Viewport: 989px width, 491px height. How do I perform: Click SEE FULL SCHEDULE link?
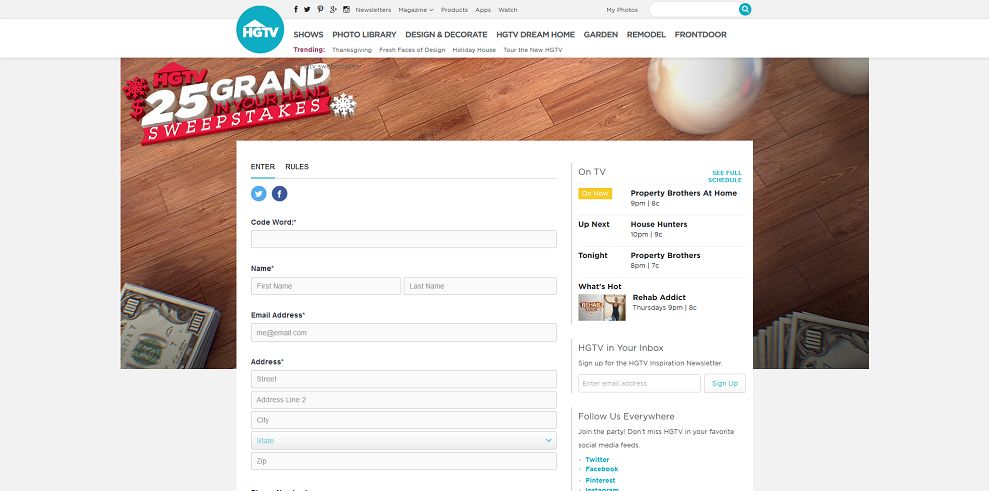[725, 176]
